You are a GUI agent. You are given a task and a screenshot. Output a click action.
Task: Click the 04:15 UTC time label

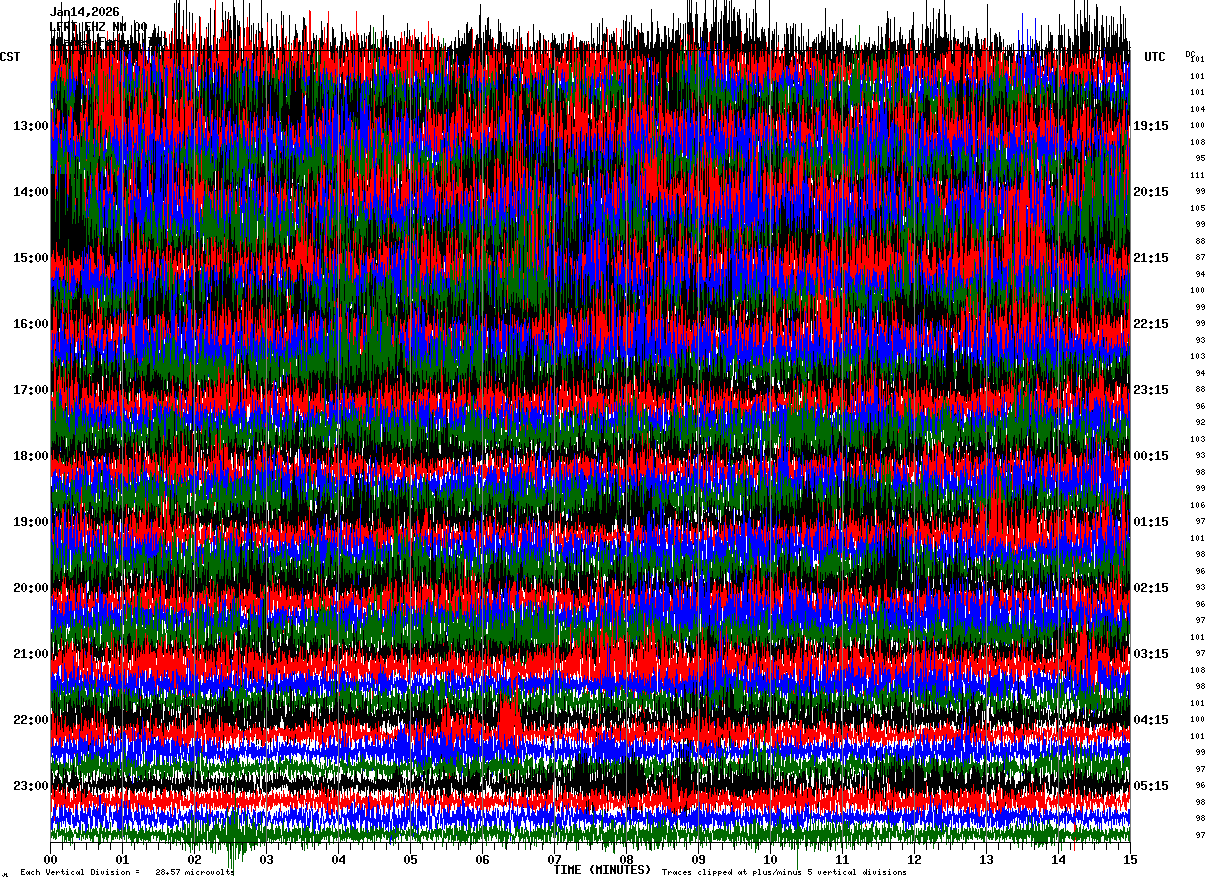(1151, 720)
